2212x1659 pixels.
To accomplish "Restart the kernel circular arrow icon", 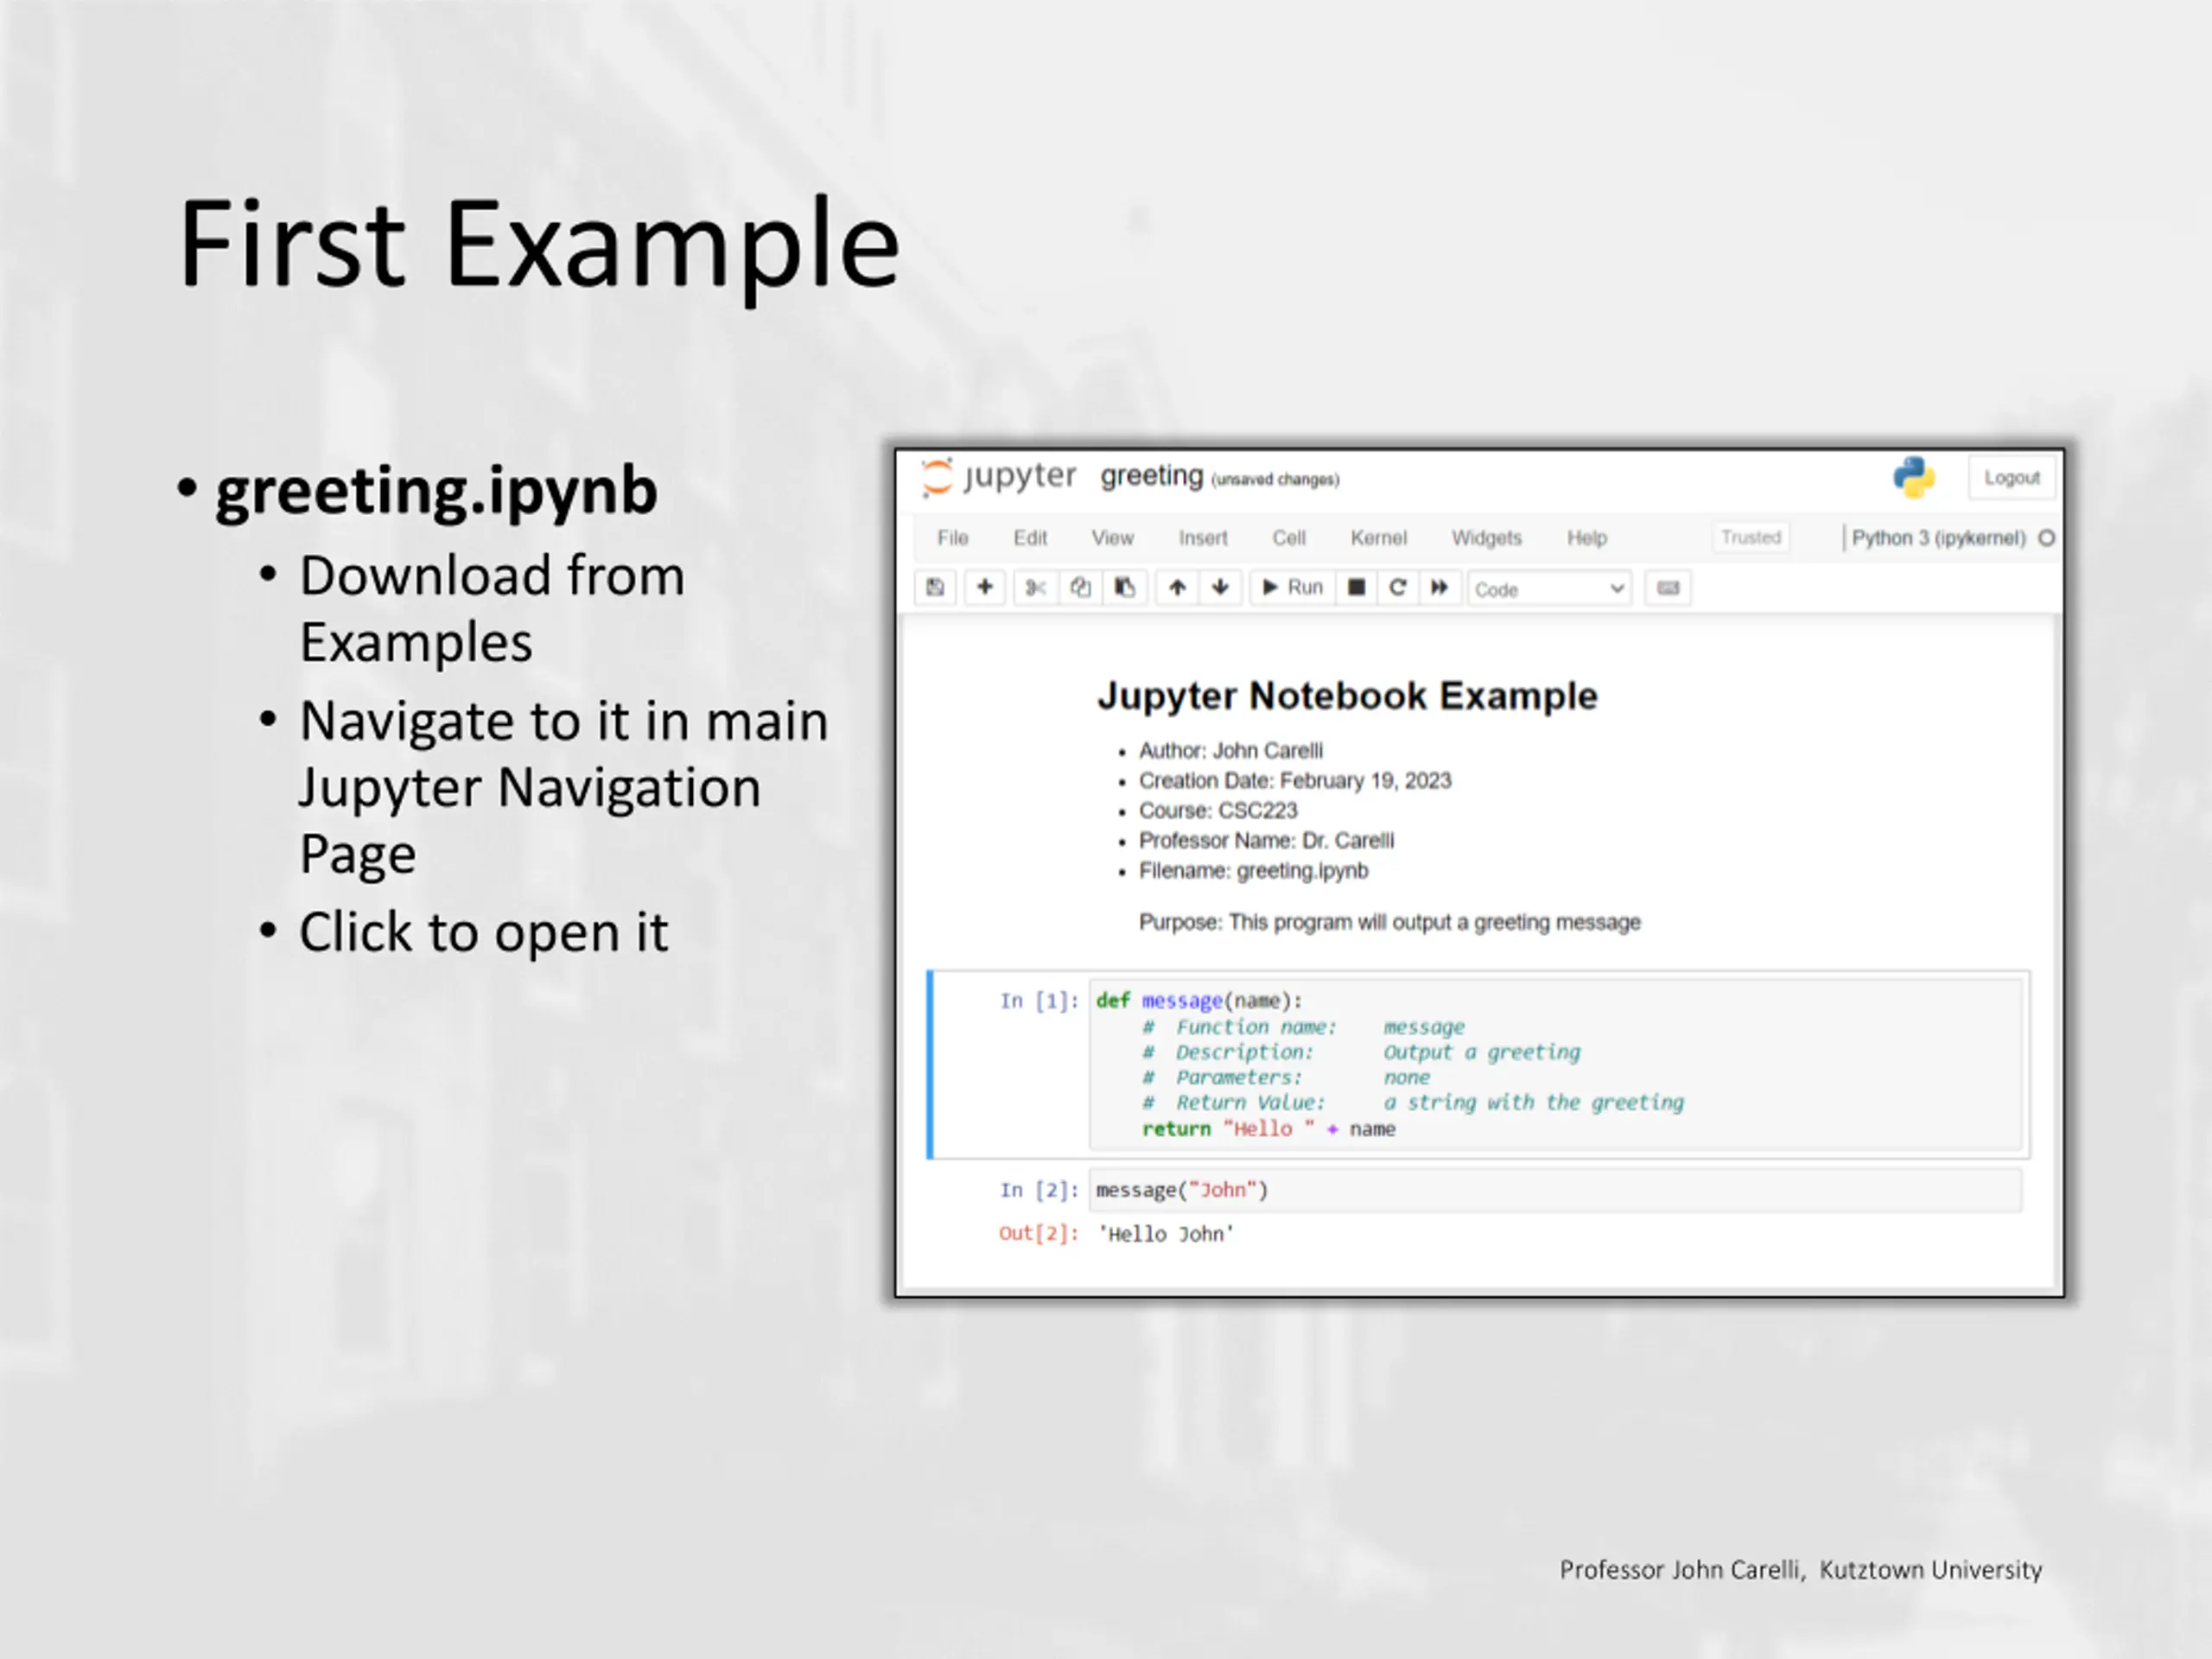I will [1397, 587].
